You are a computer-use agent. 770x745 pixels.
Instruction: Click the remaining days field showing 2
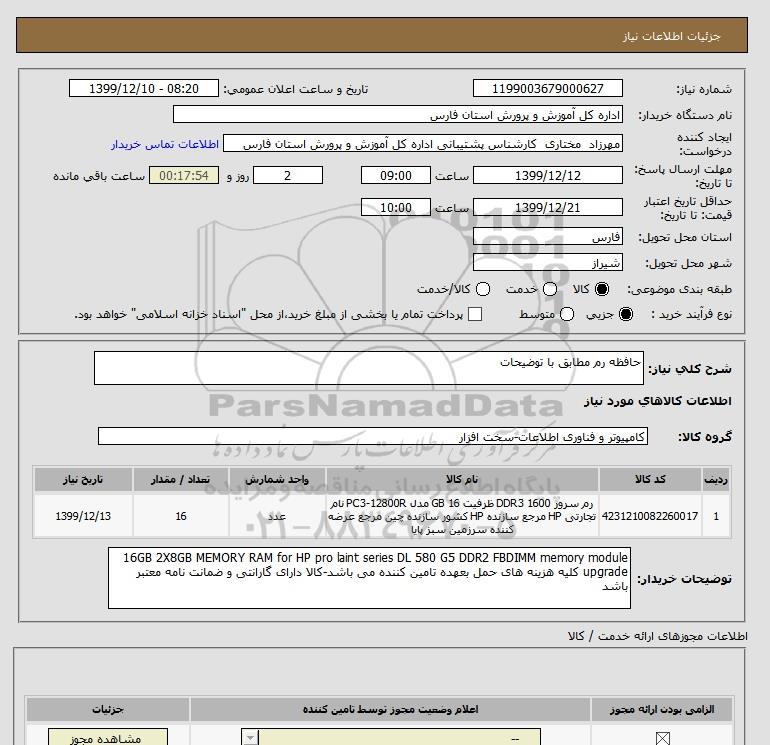(x=288, y=176)
